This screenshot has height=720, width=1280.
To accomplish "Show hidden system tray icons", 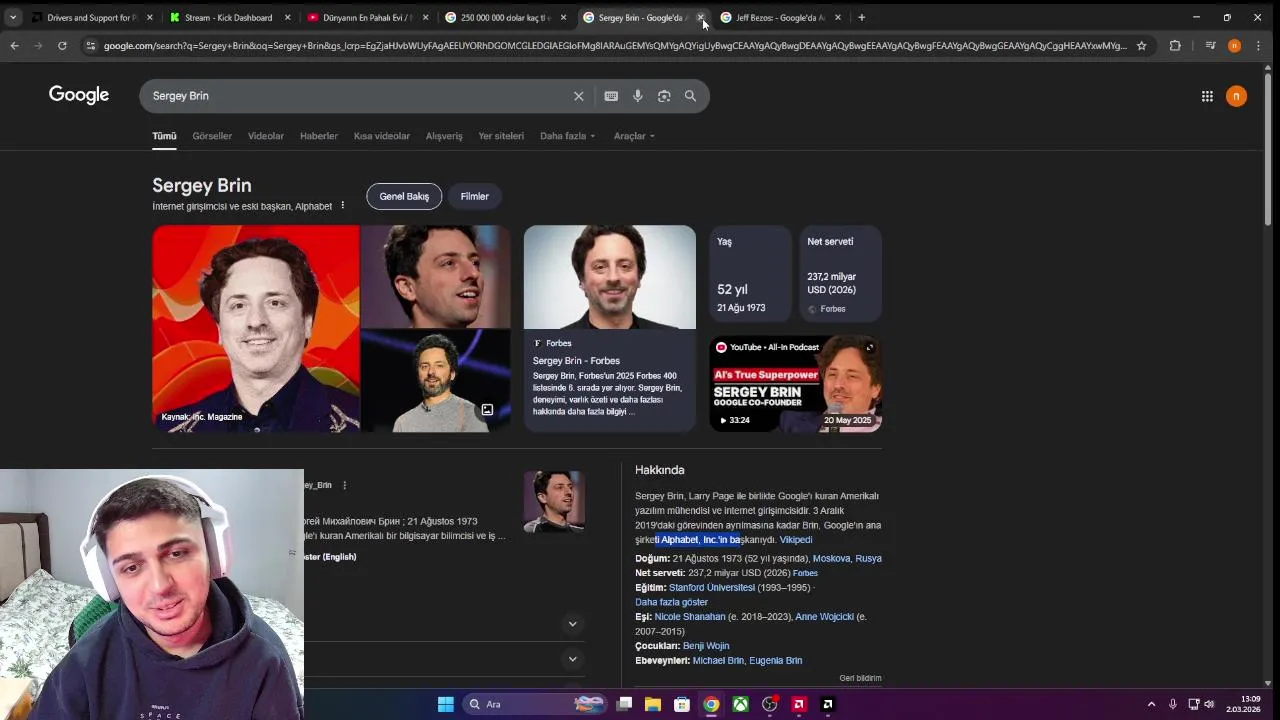I will [x=1151, y=704].
